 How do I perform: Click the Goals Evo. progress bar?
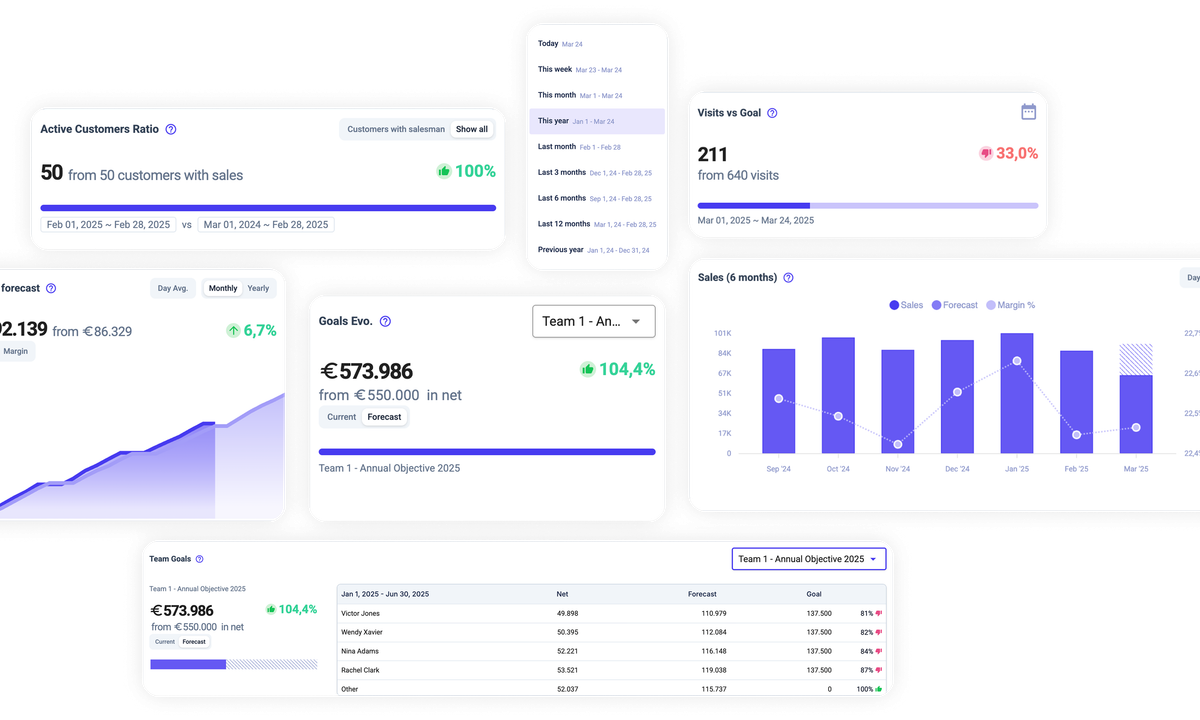tap(486, 451)
